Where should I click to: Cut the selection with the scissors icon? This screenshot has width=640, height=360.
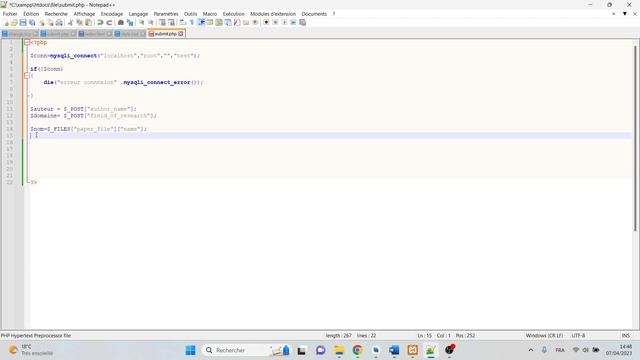pyautogui.click(x=70, y=22)
